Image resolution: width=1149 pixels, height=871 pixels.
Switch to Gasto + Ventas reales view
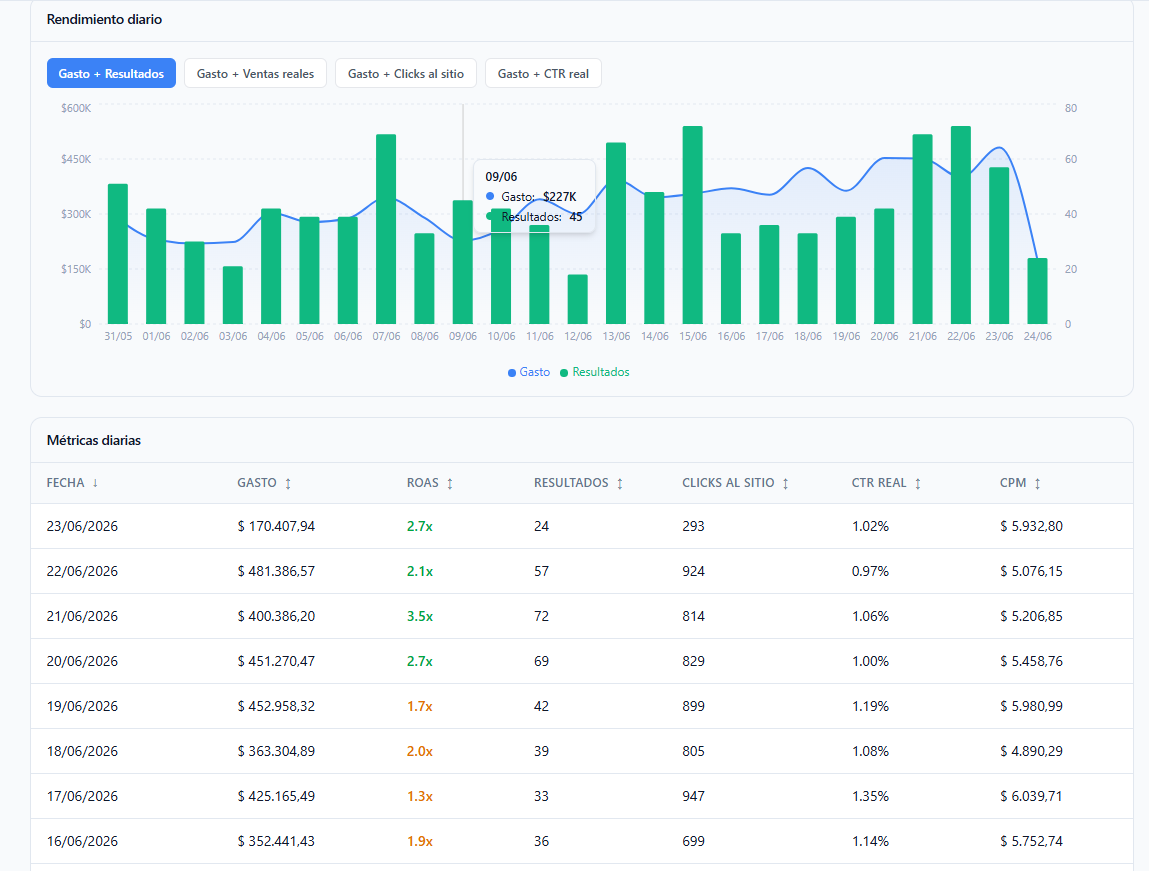(255, 73)
